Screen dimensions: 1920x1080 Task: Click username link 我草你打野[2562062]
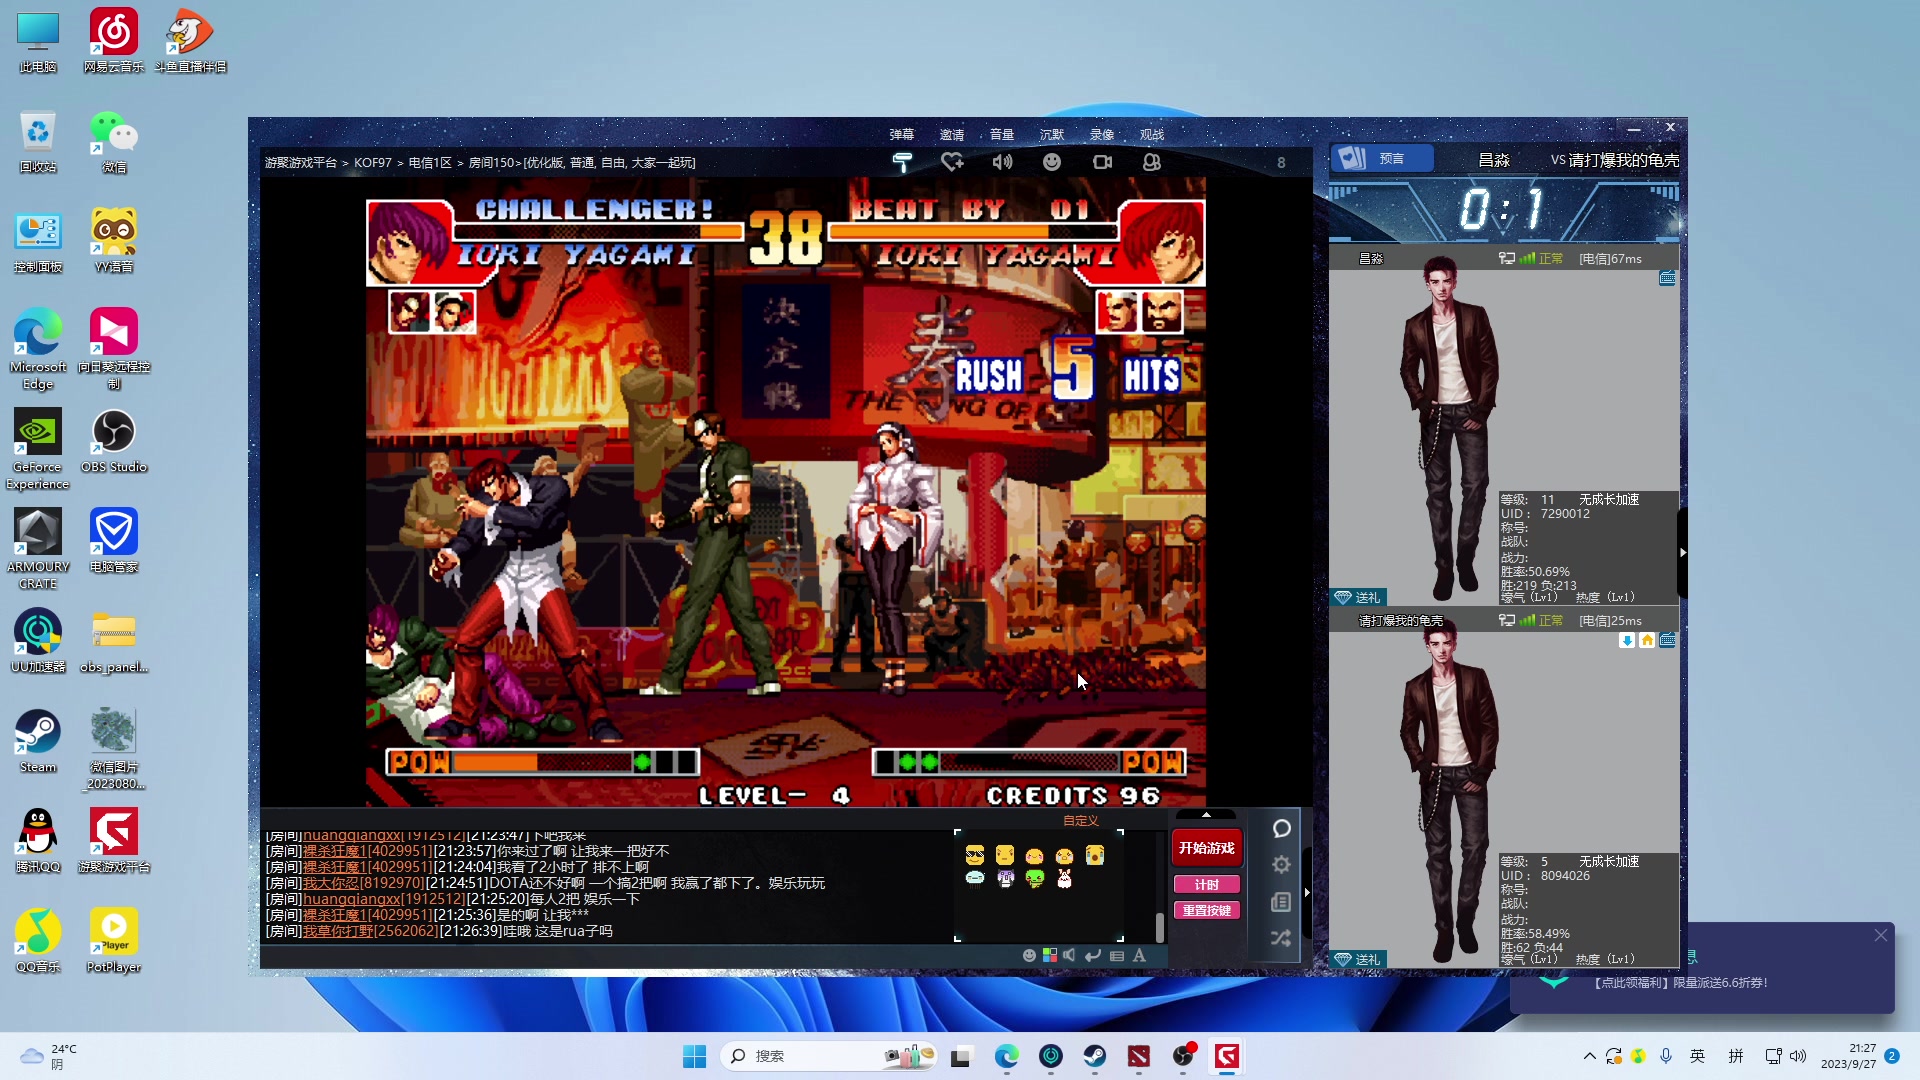(370, 931)
